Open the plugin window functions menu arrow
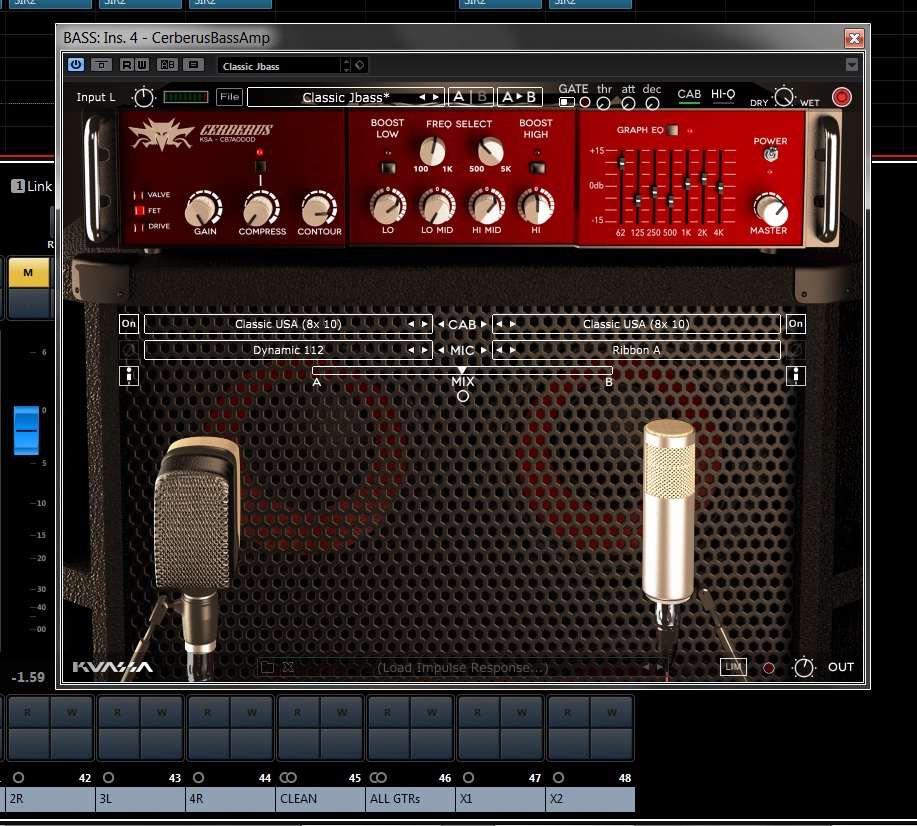This screenshot has width=917, height=826. [852, 64]
